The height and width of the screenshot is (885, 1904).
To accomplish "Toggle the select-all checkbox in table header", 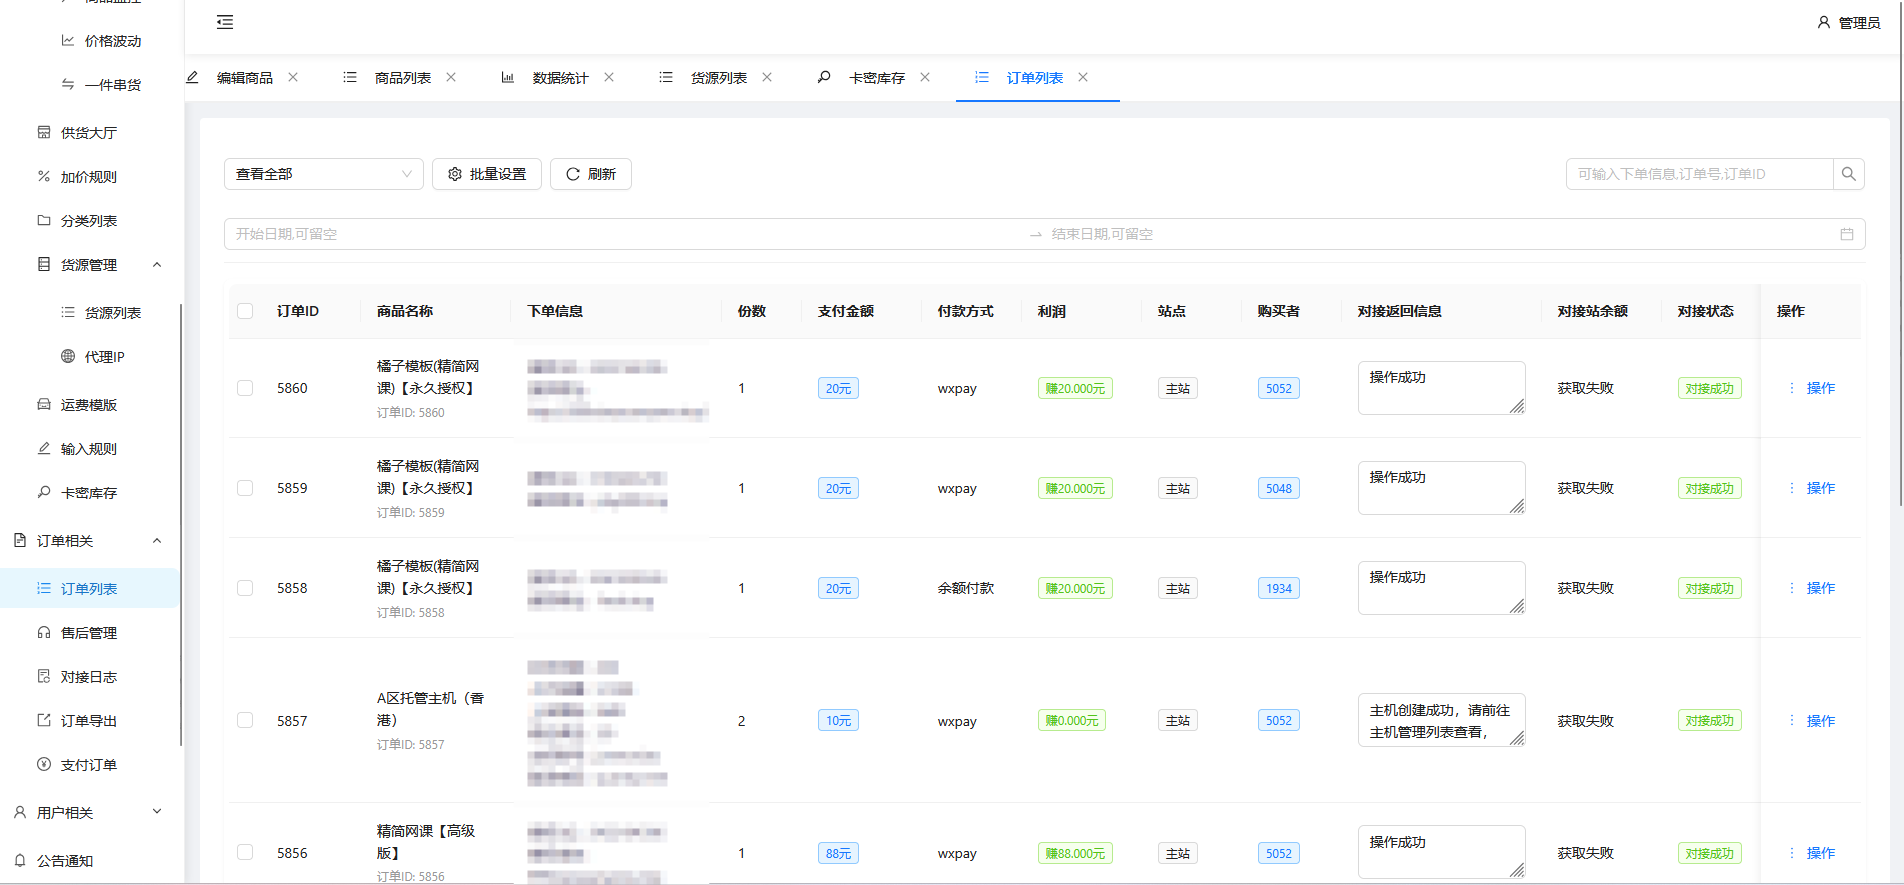I will coord(245,311).
